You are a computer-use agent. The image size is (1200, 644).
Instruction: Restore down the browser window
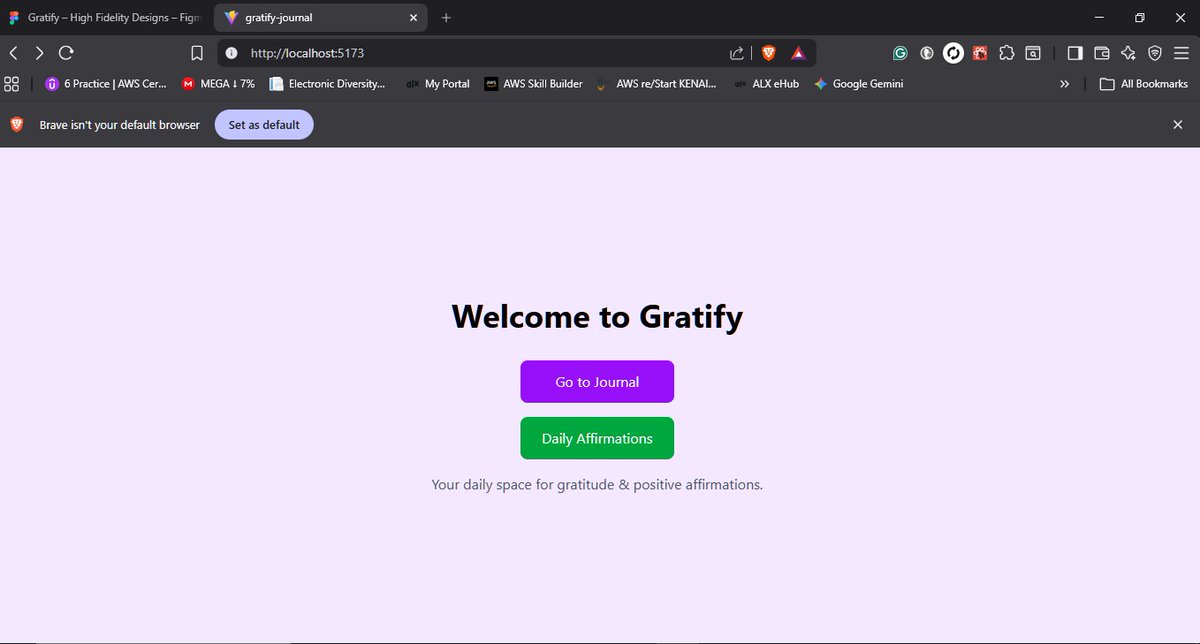click(1139, 17)
